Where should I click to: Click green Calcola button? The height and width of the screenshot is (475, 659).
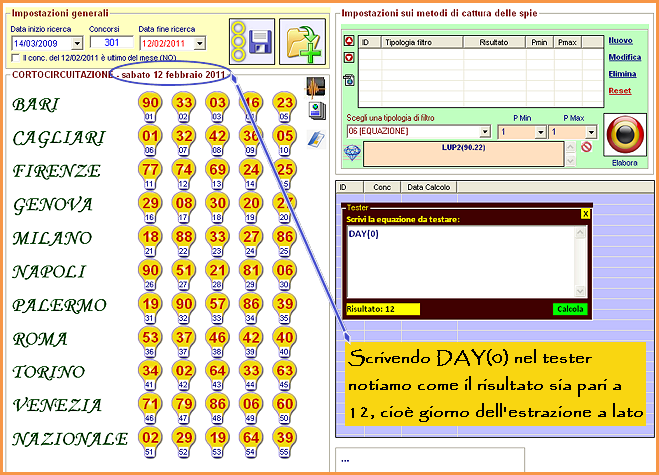pyautogui.click(x=570, y=309)
